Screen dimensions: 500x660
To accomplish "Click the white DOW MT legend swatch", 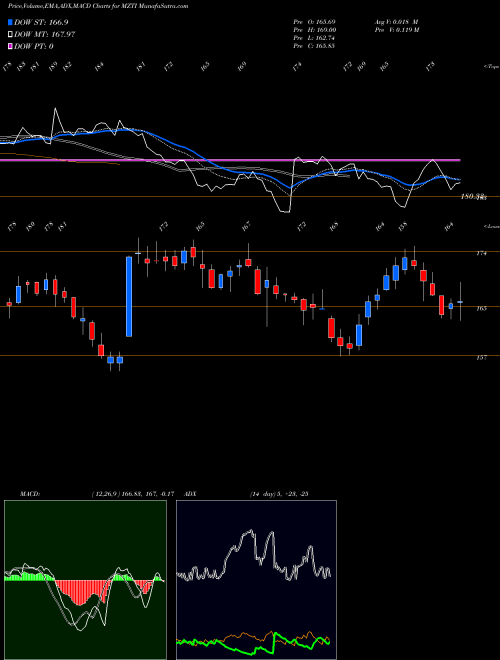I will click(10, 34).
